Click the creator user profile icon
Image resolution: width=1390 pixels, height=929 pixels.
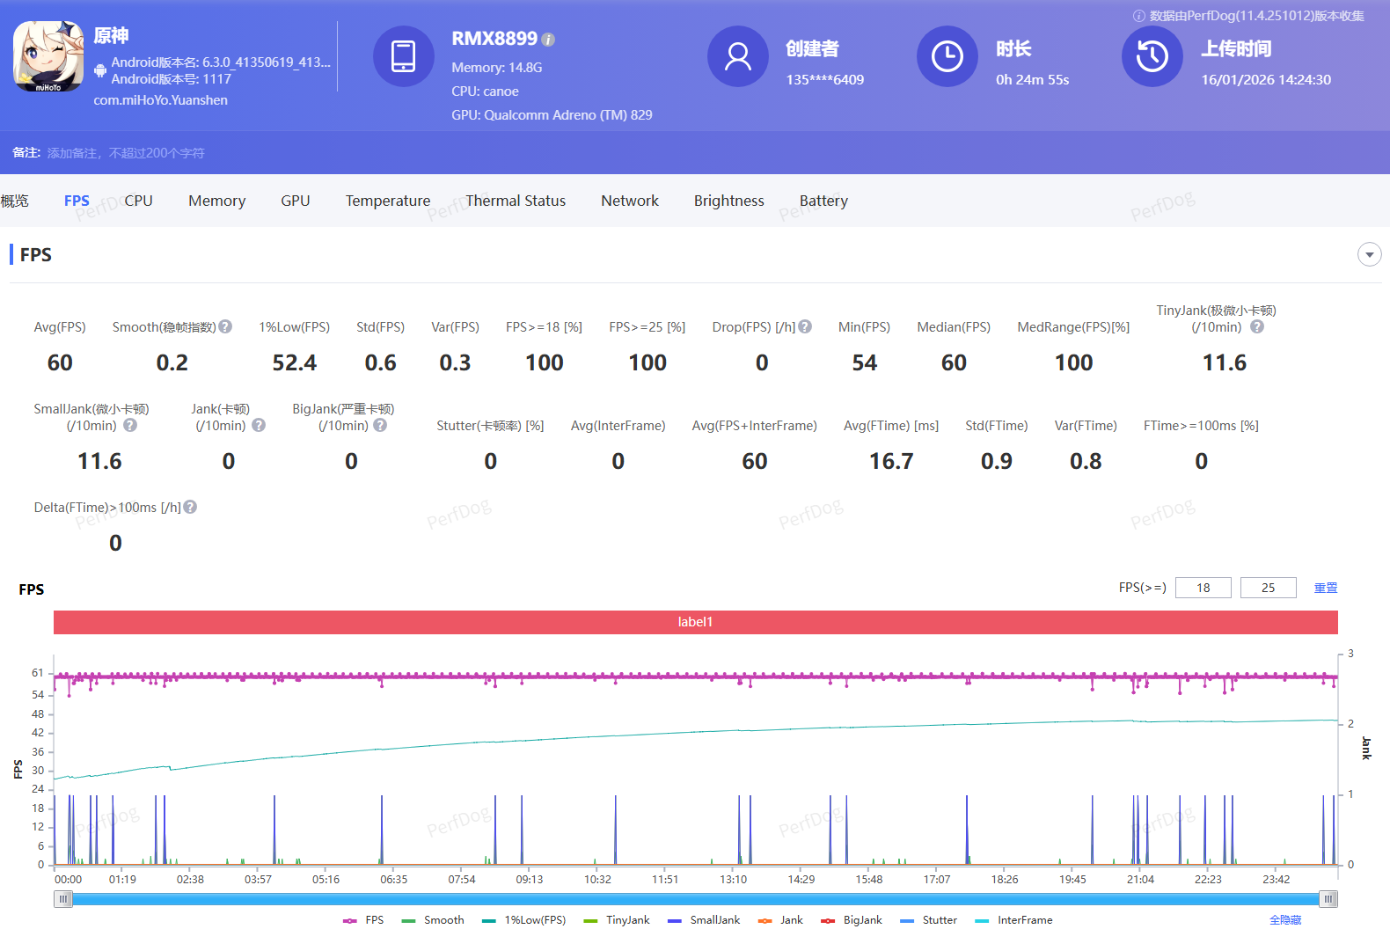[x=738, y=57]
